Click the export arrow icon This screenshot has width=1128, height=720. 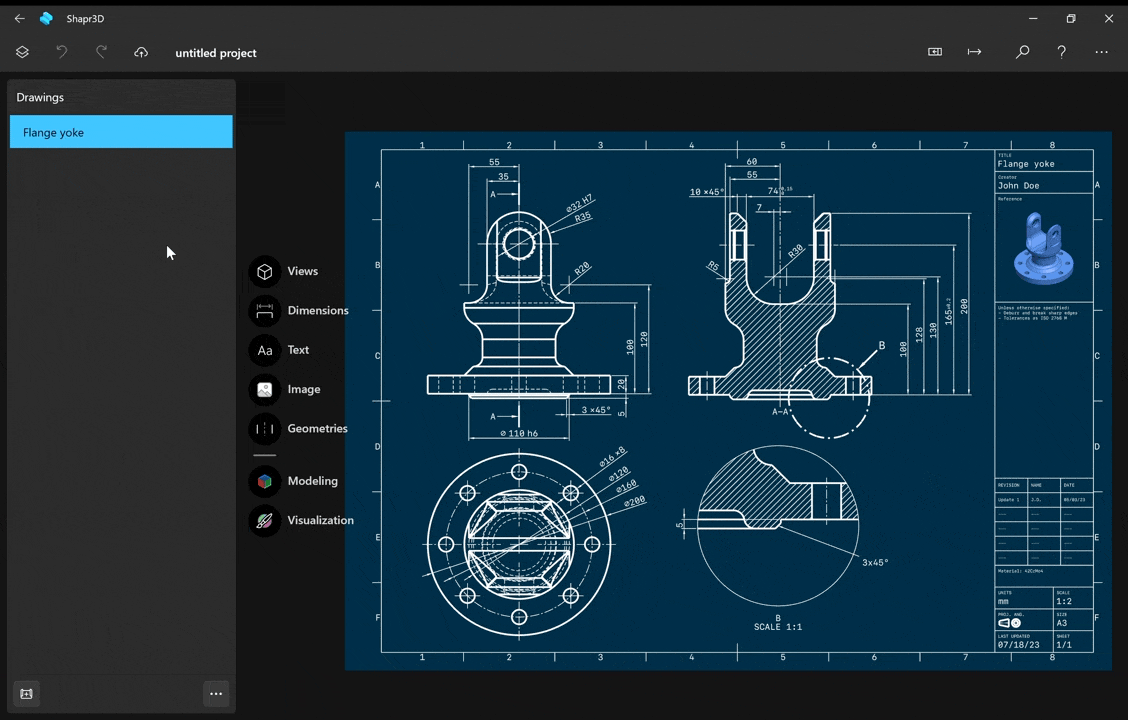coord(974,52)
